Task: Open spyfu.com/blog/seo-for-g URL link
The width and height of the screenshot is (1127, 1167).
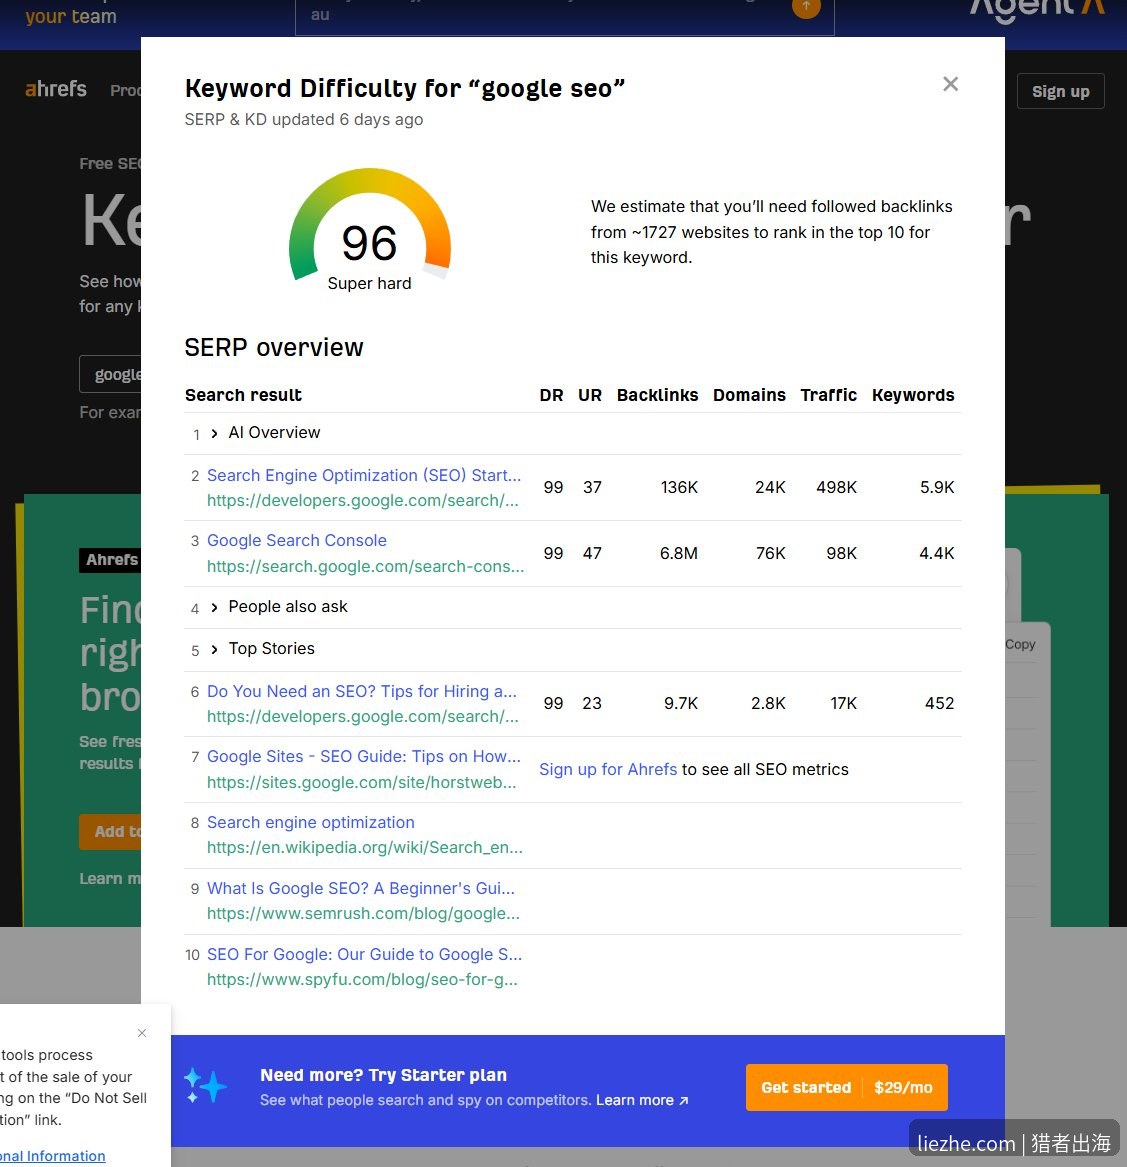Action: click(x=362, y=979)
